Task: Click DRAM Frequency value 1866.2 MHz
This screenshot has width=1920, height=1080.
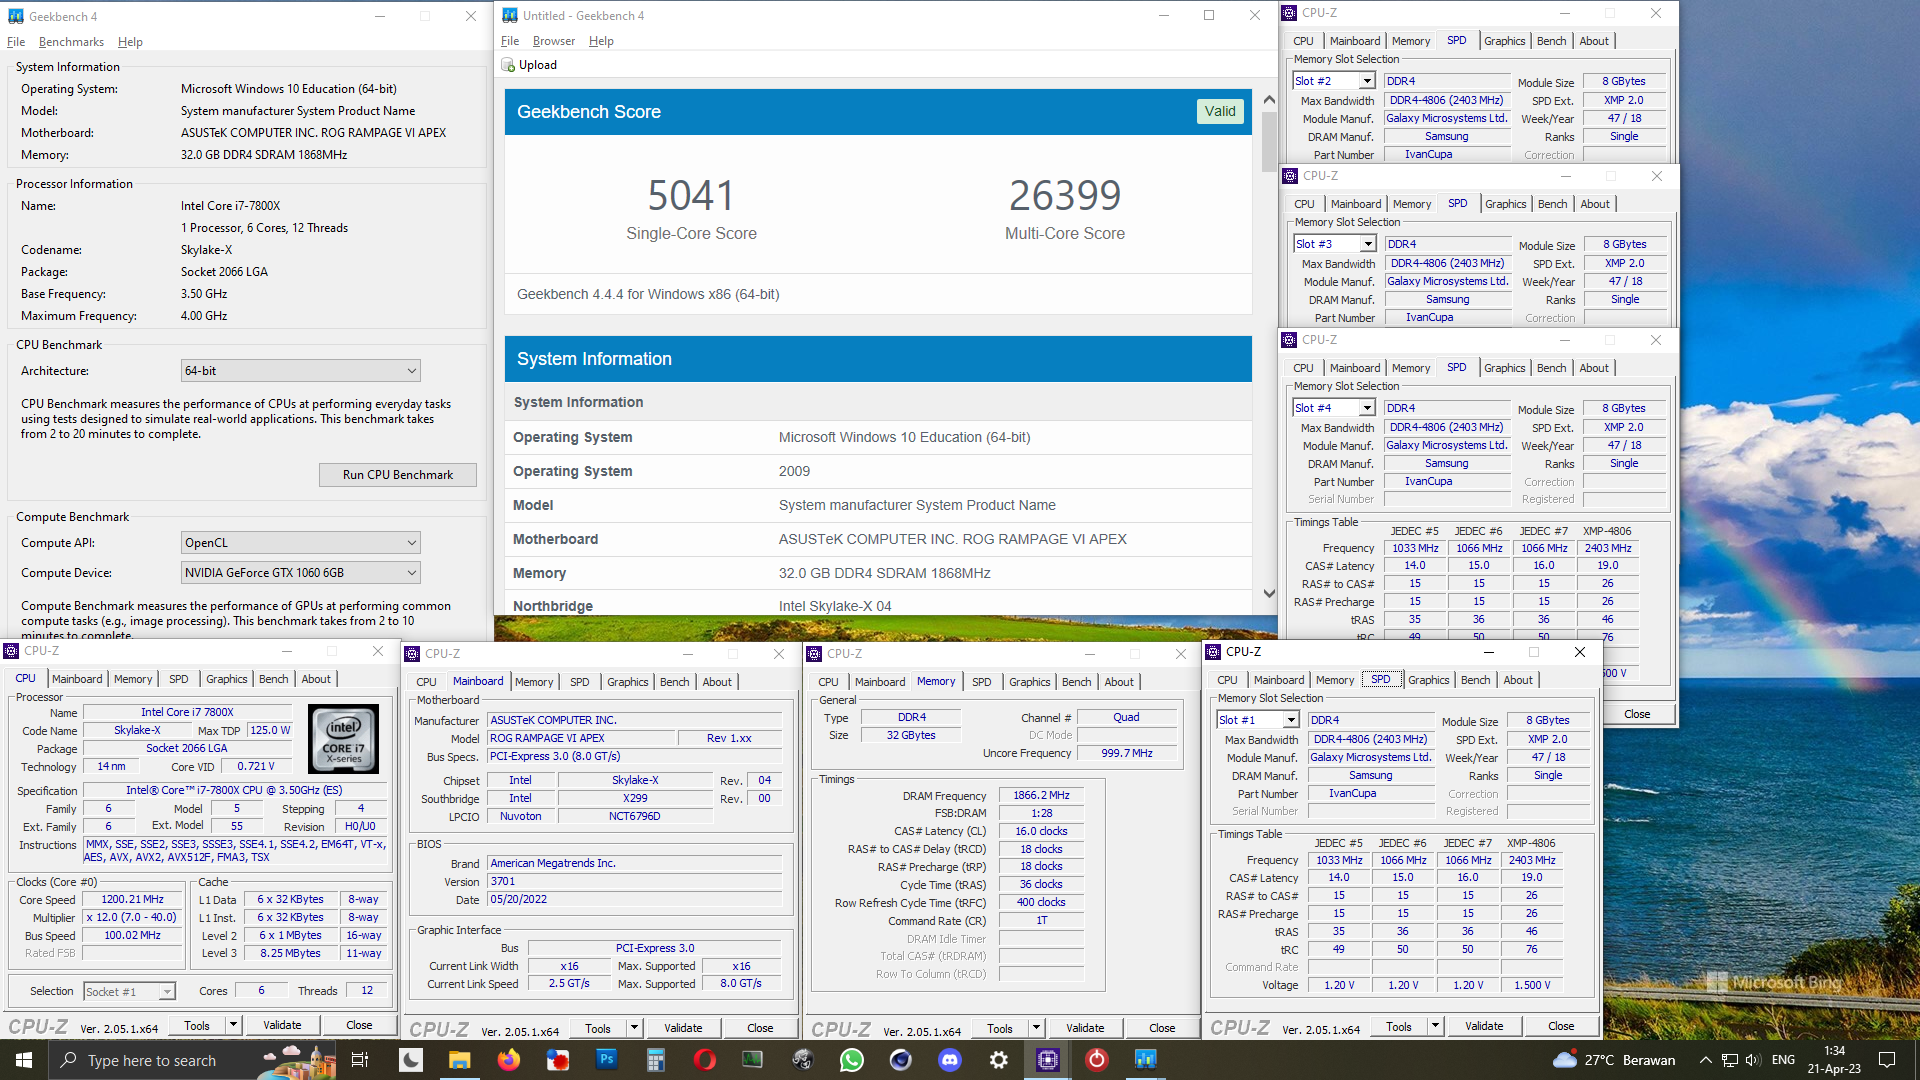Action: pos(1041,796)
